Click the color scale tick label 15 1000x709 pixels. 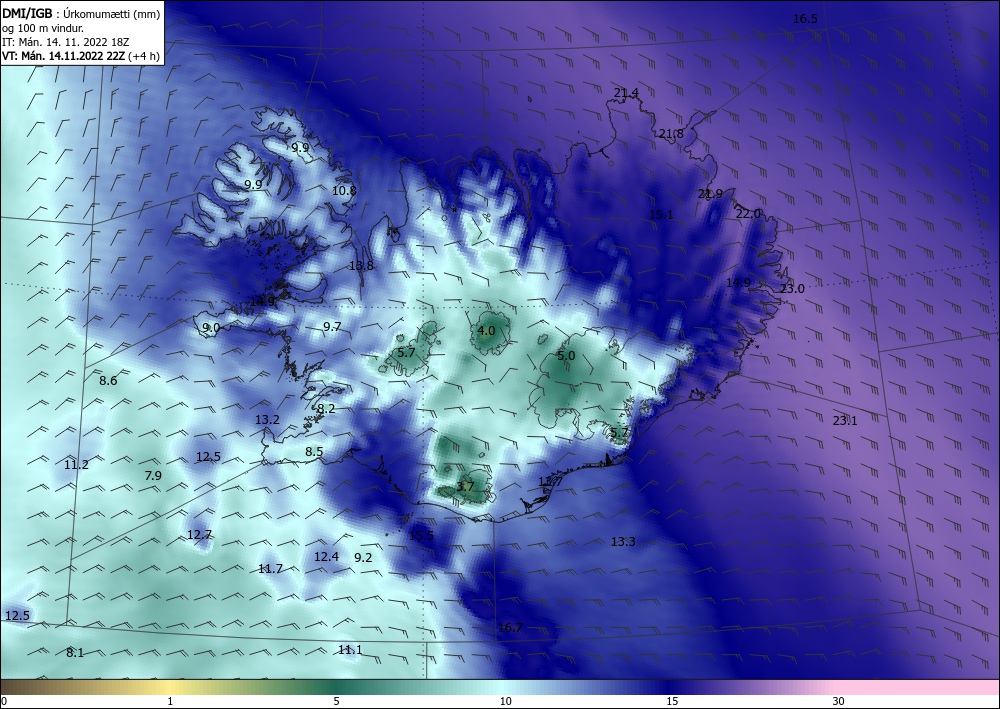[x=672, y=702]
